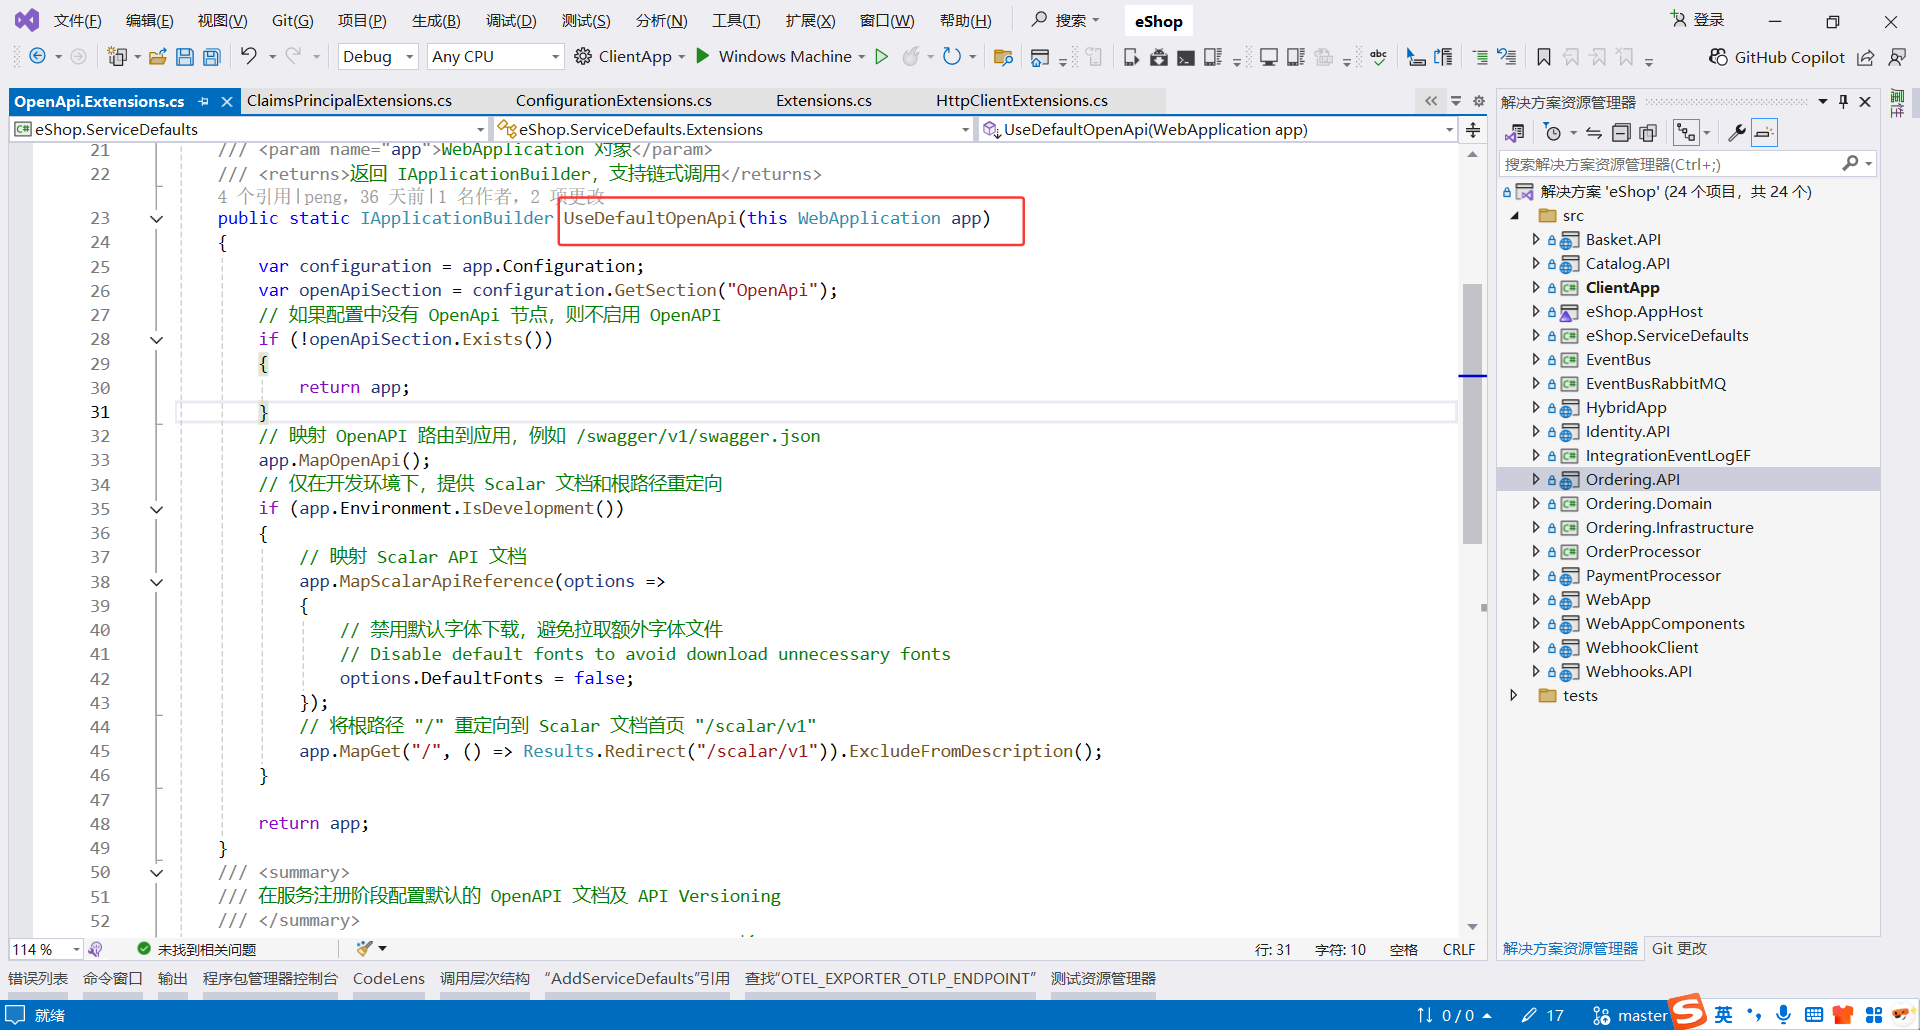
Task: Switch to the HttpClientExtensions.cs tab
Action: coord(1022,101)
